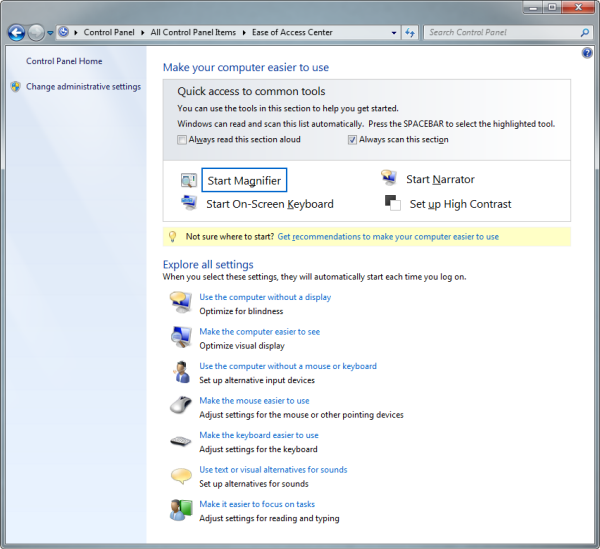
Task: Select Ease of Access Center breadcrumb
Action: point(292,33)
